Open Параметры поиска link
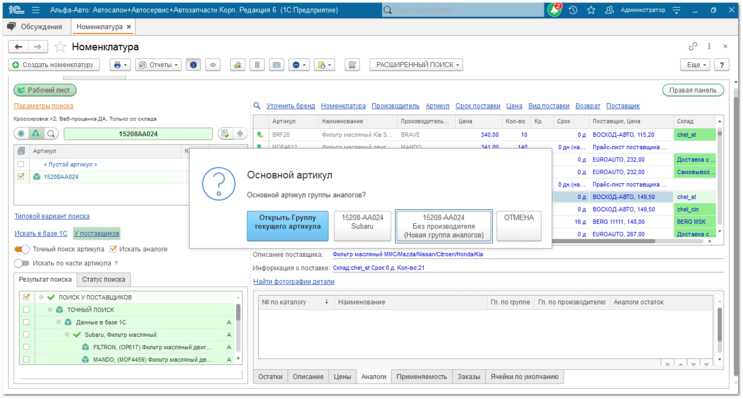The width and height of the screenshot is (743, 399). coord(44,106)
